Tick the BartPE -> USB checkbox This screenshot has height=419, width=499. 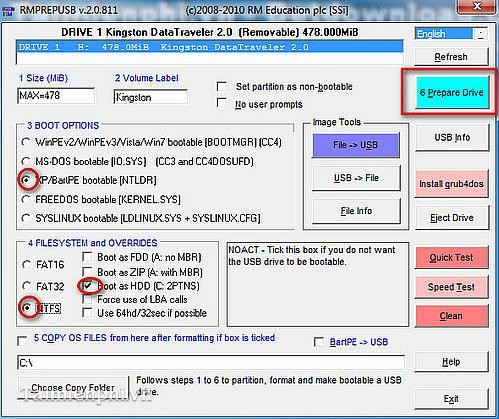coord(319,342)
